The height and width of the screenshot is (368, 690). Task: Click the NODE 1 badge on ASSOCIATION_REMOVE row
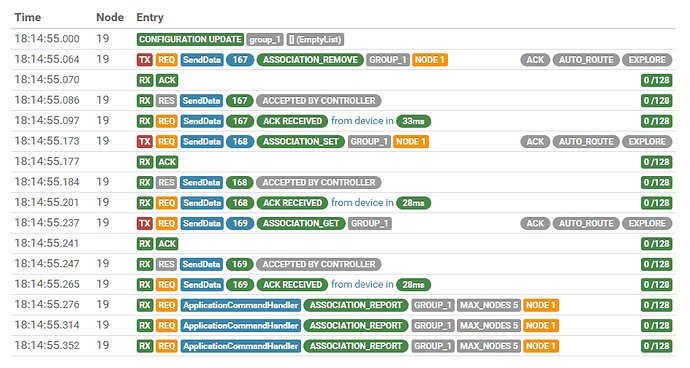tap(429, 60)
